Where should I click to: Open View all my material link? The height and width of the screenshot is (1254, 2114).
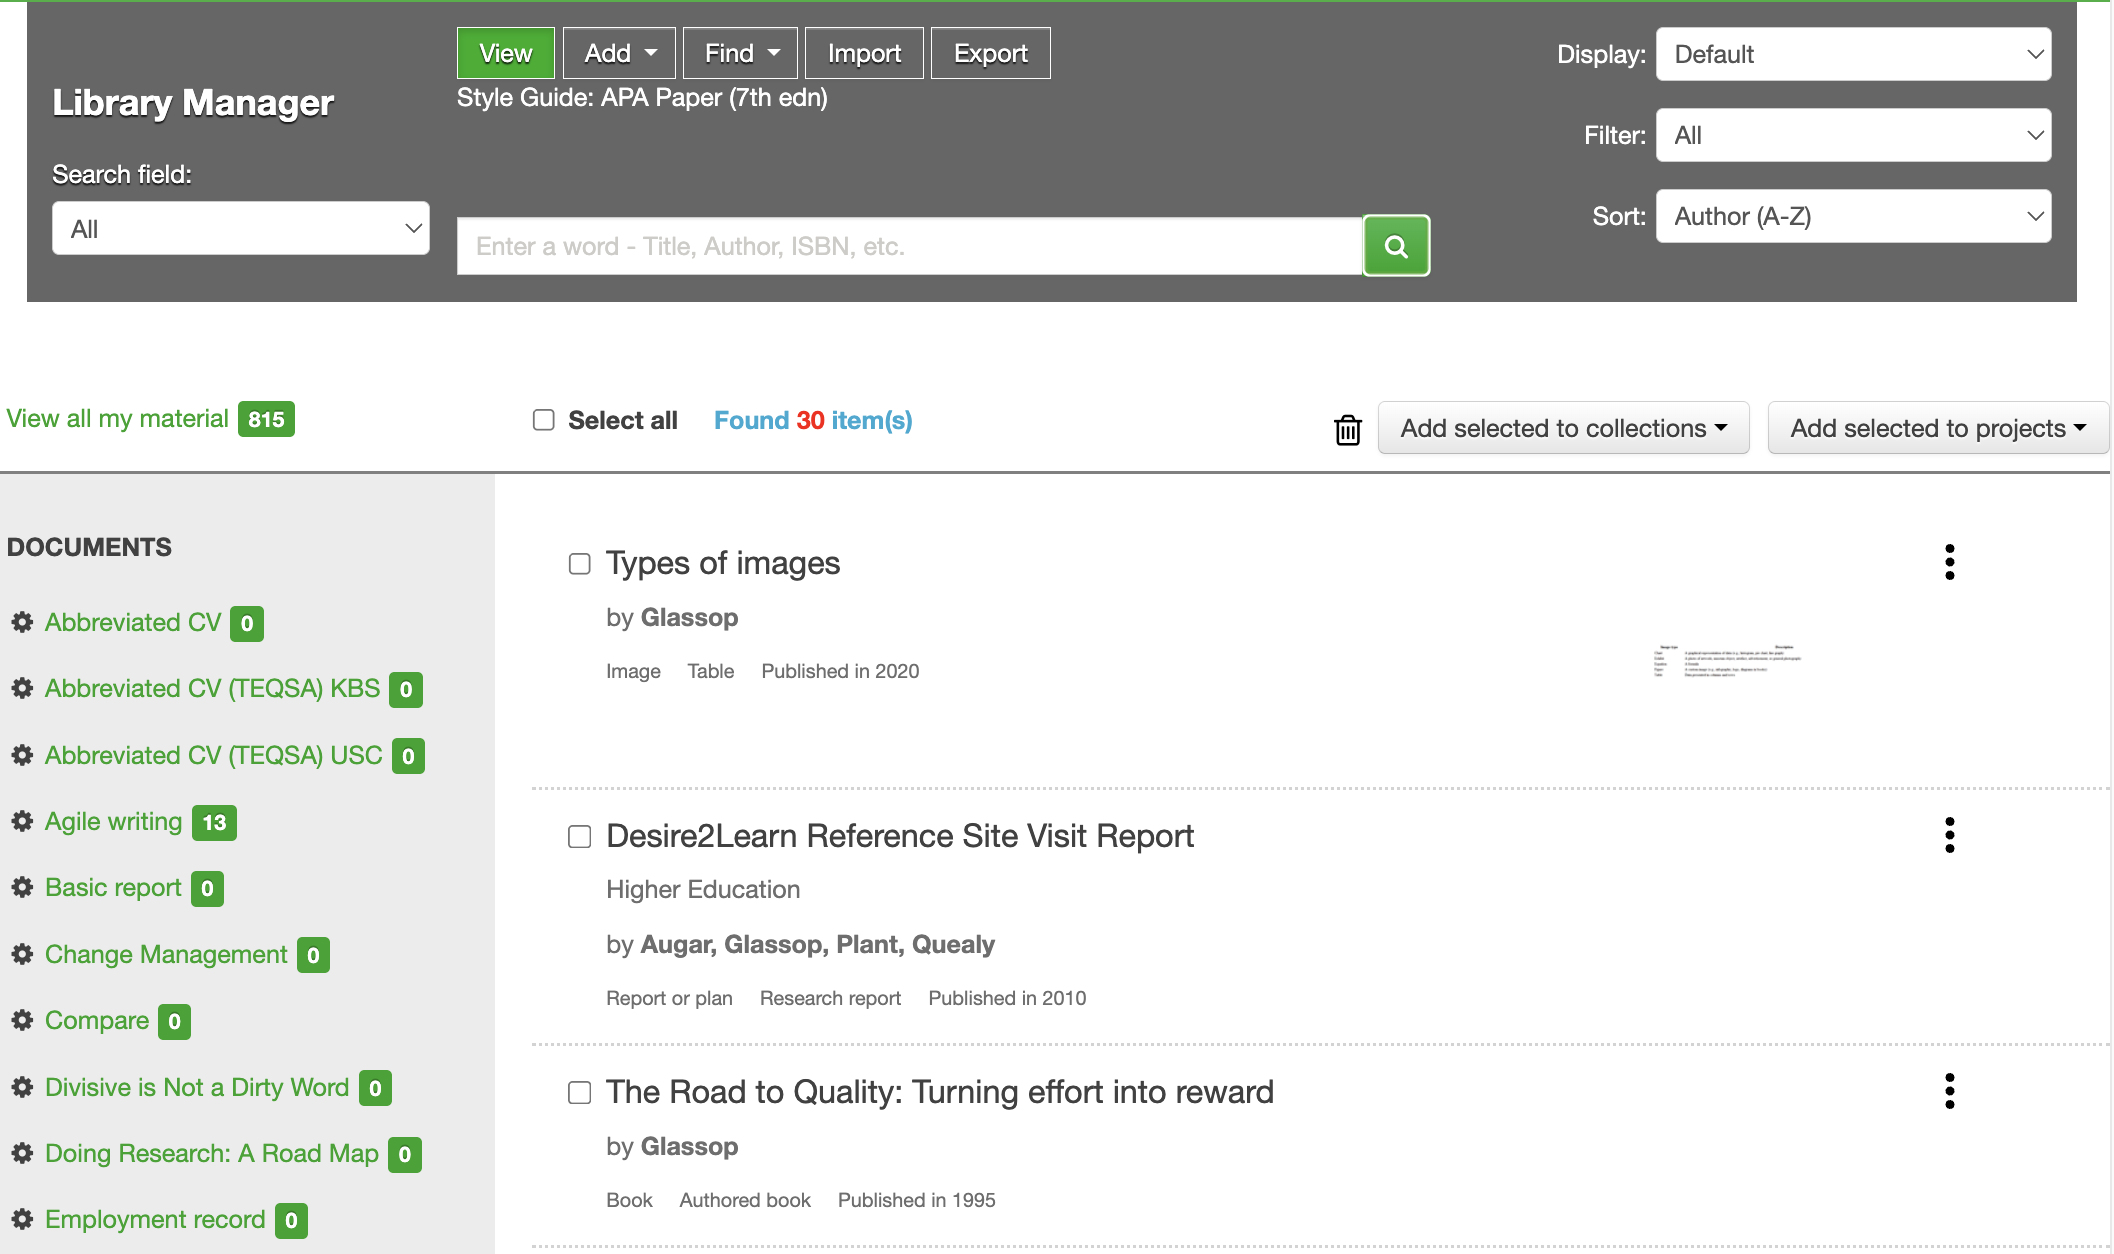point(118,419)
